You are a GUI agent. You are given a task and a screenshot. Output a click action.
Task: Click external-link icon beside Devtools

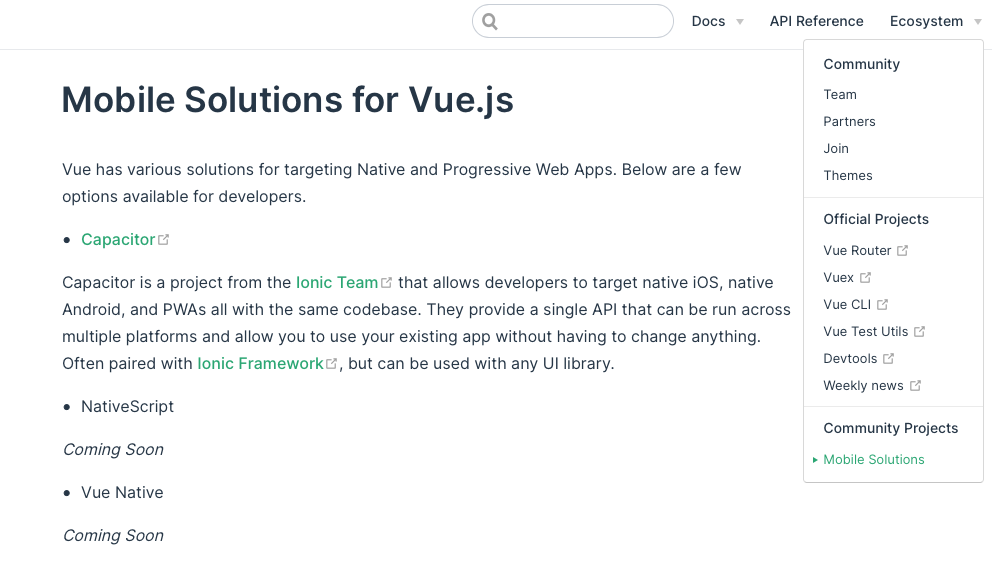click(x=888, y=359)
